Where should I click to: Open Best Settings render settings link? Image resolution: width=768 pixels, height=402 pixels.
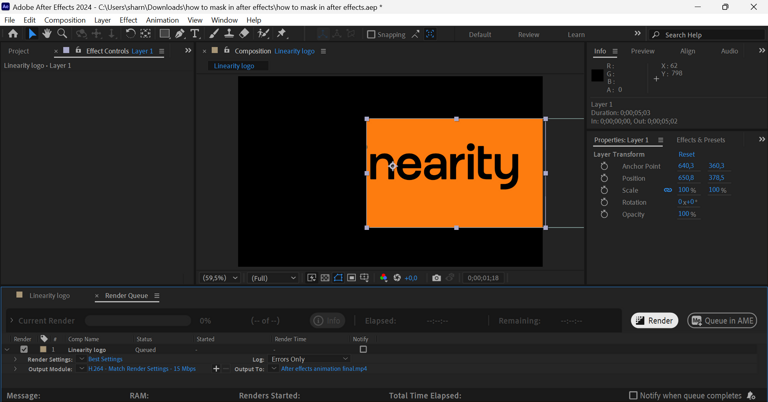pyautogui.click(x=105, y=359)
